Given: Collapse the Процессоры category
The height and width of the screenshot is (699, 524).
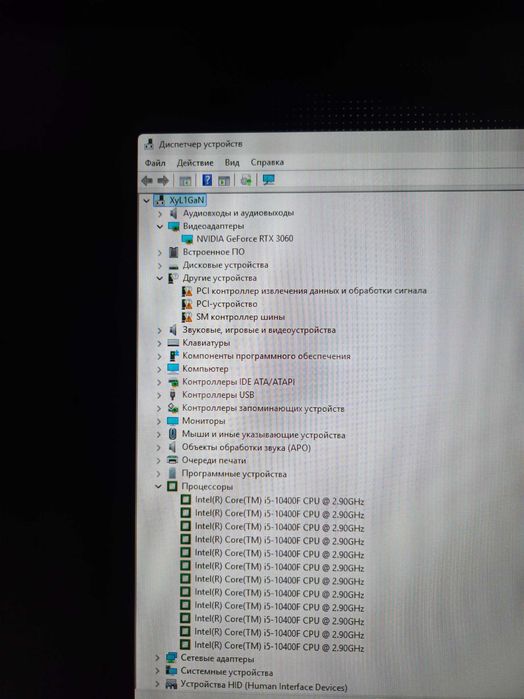Looking at the screenshot, I should (x=158, y=487).
